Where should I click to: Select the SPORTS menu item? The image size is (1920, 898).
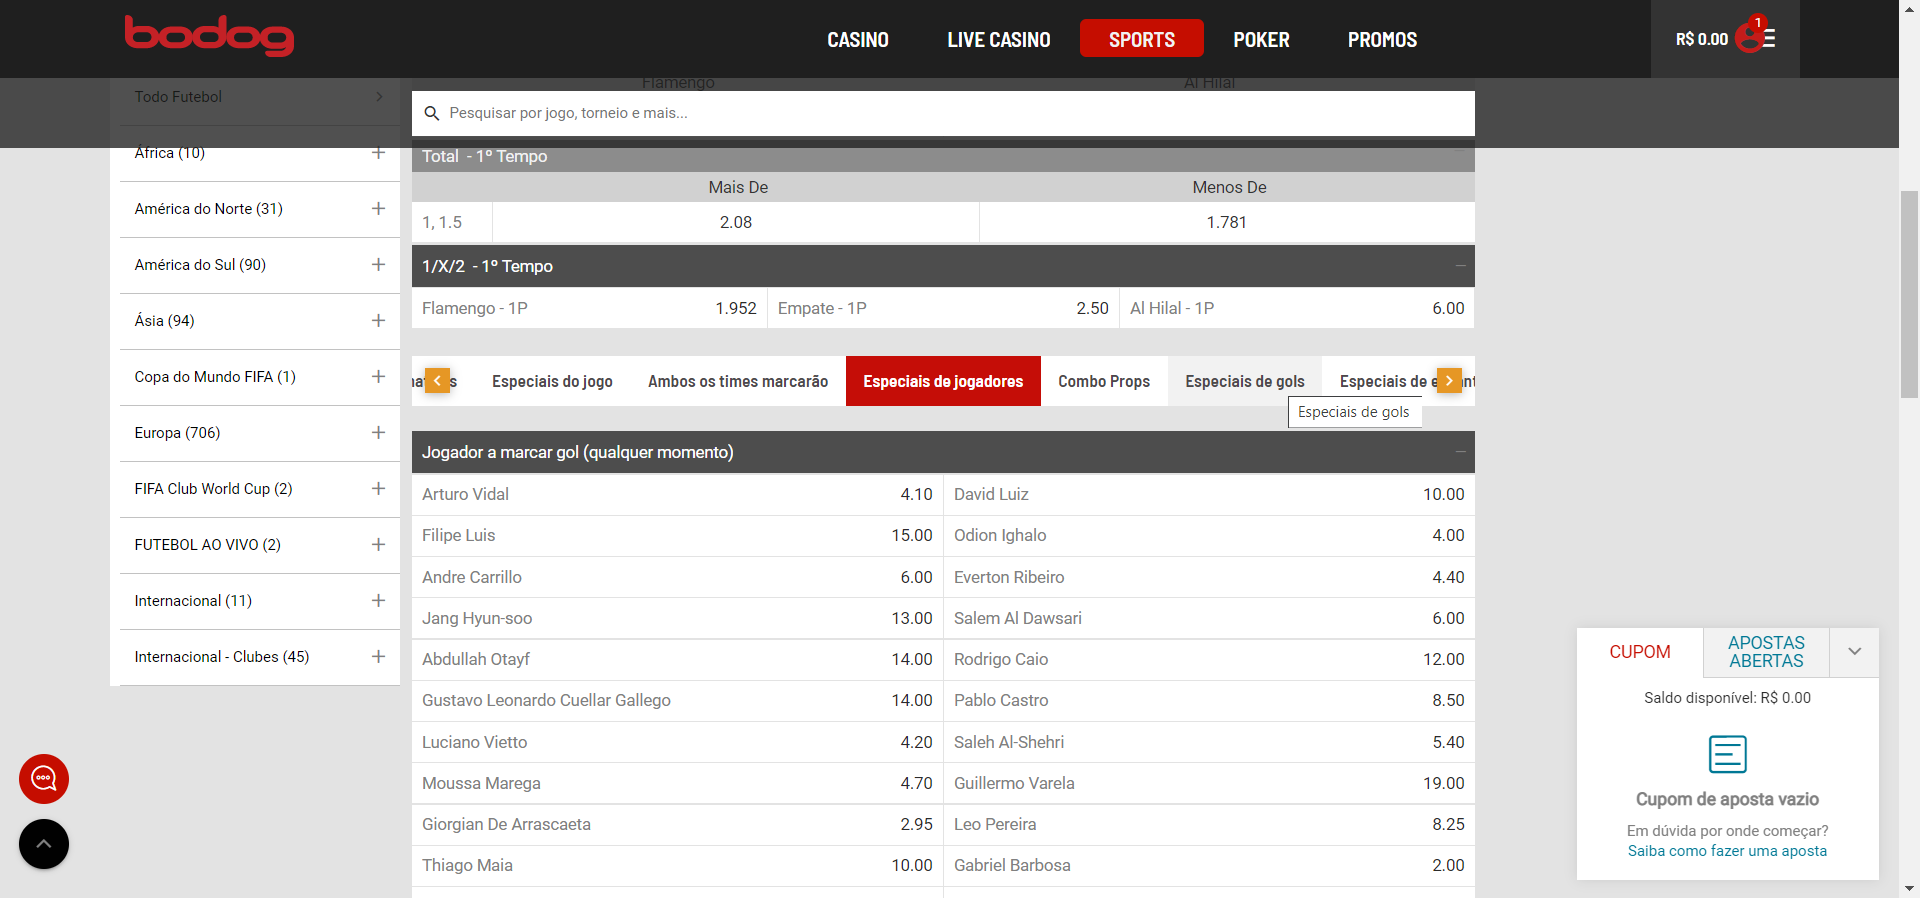1142,39
